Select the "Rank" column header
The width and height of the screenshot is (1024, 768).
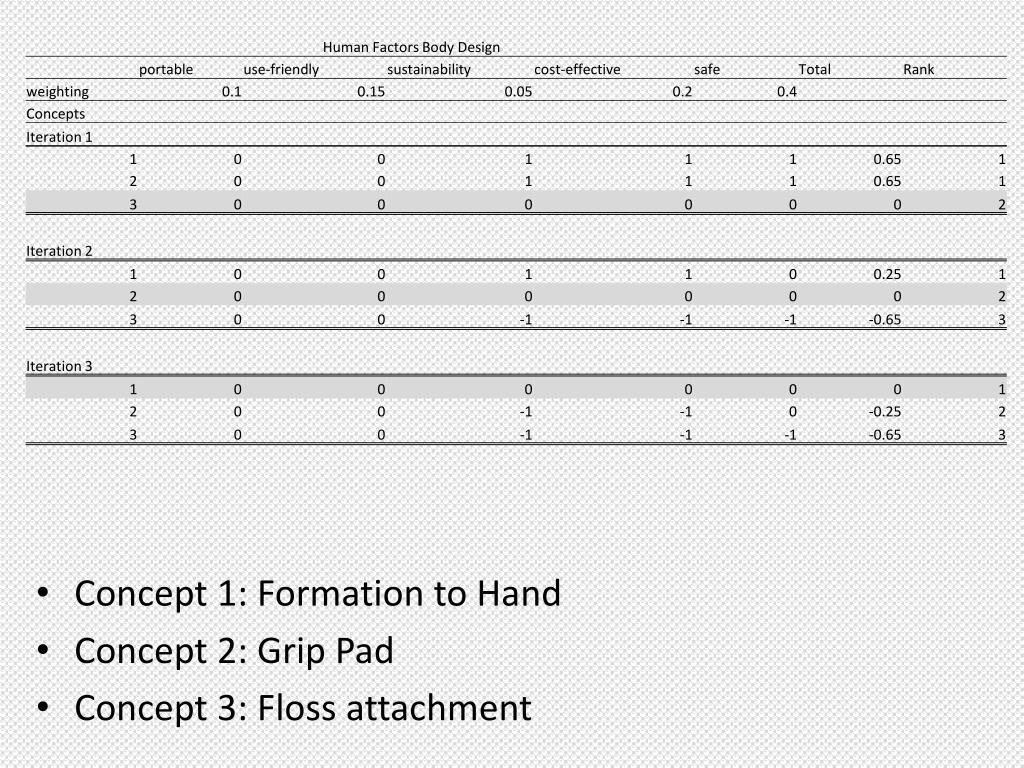[918, 69]
